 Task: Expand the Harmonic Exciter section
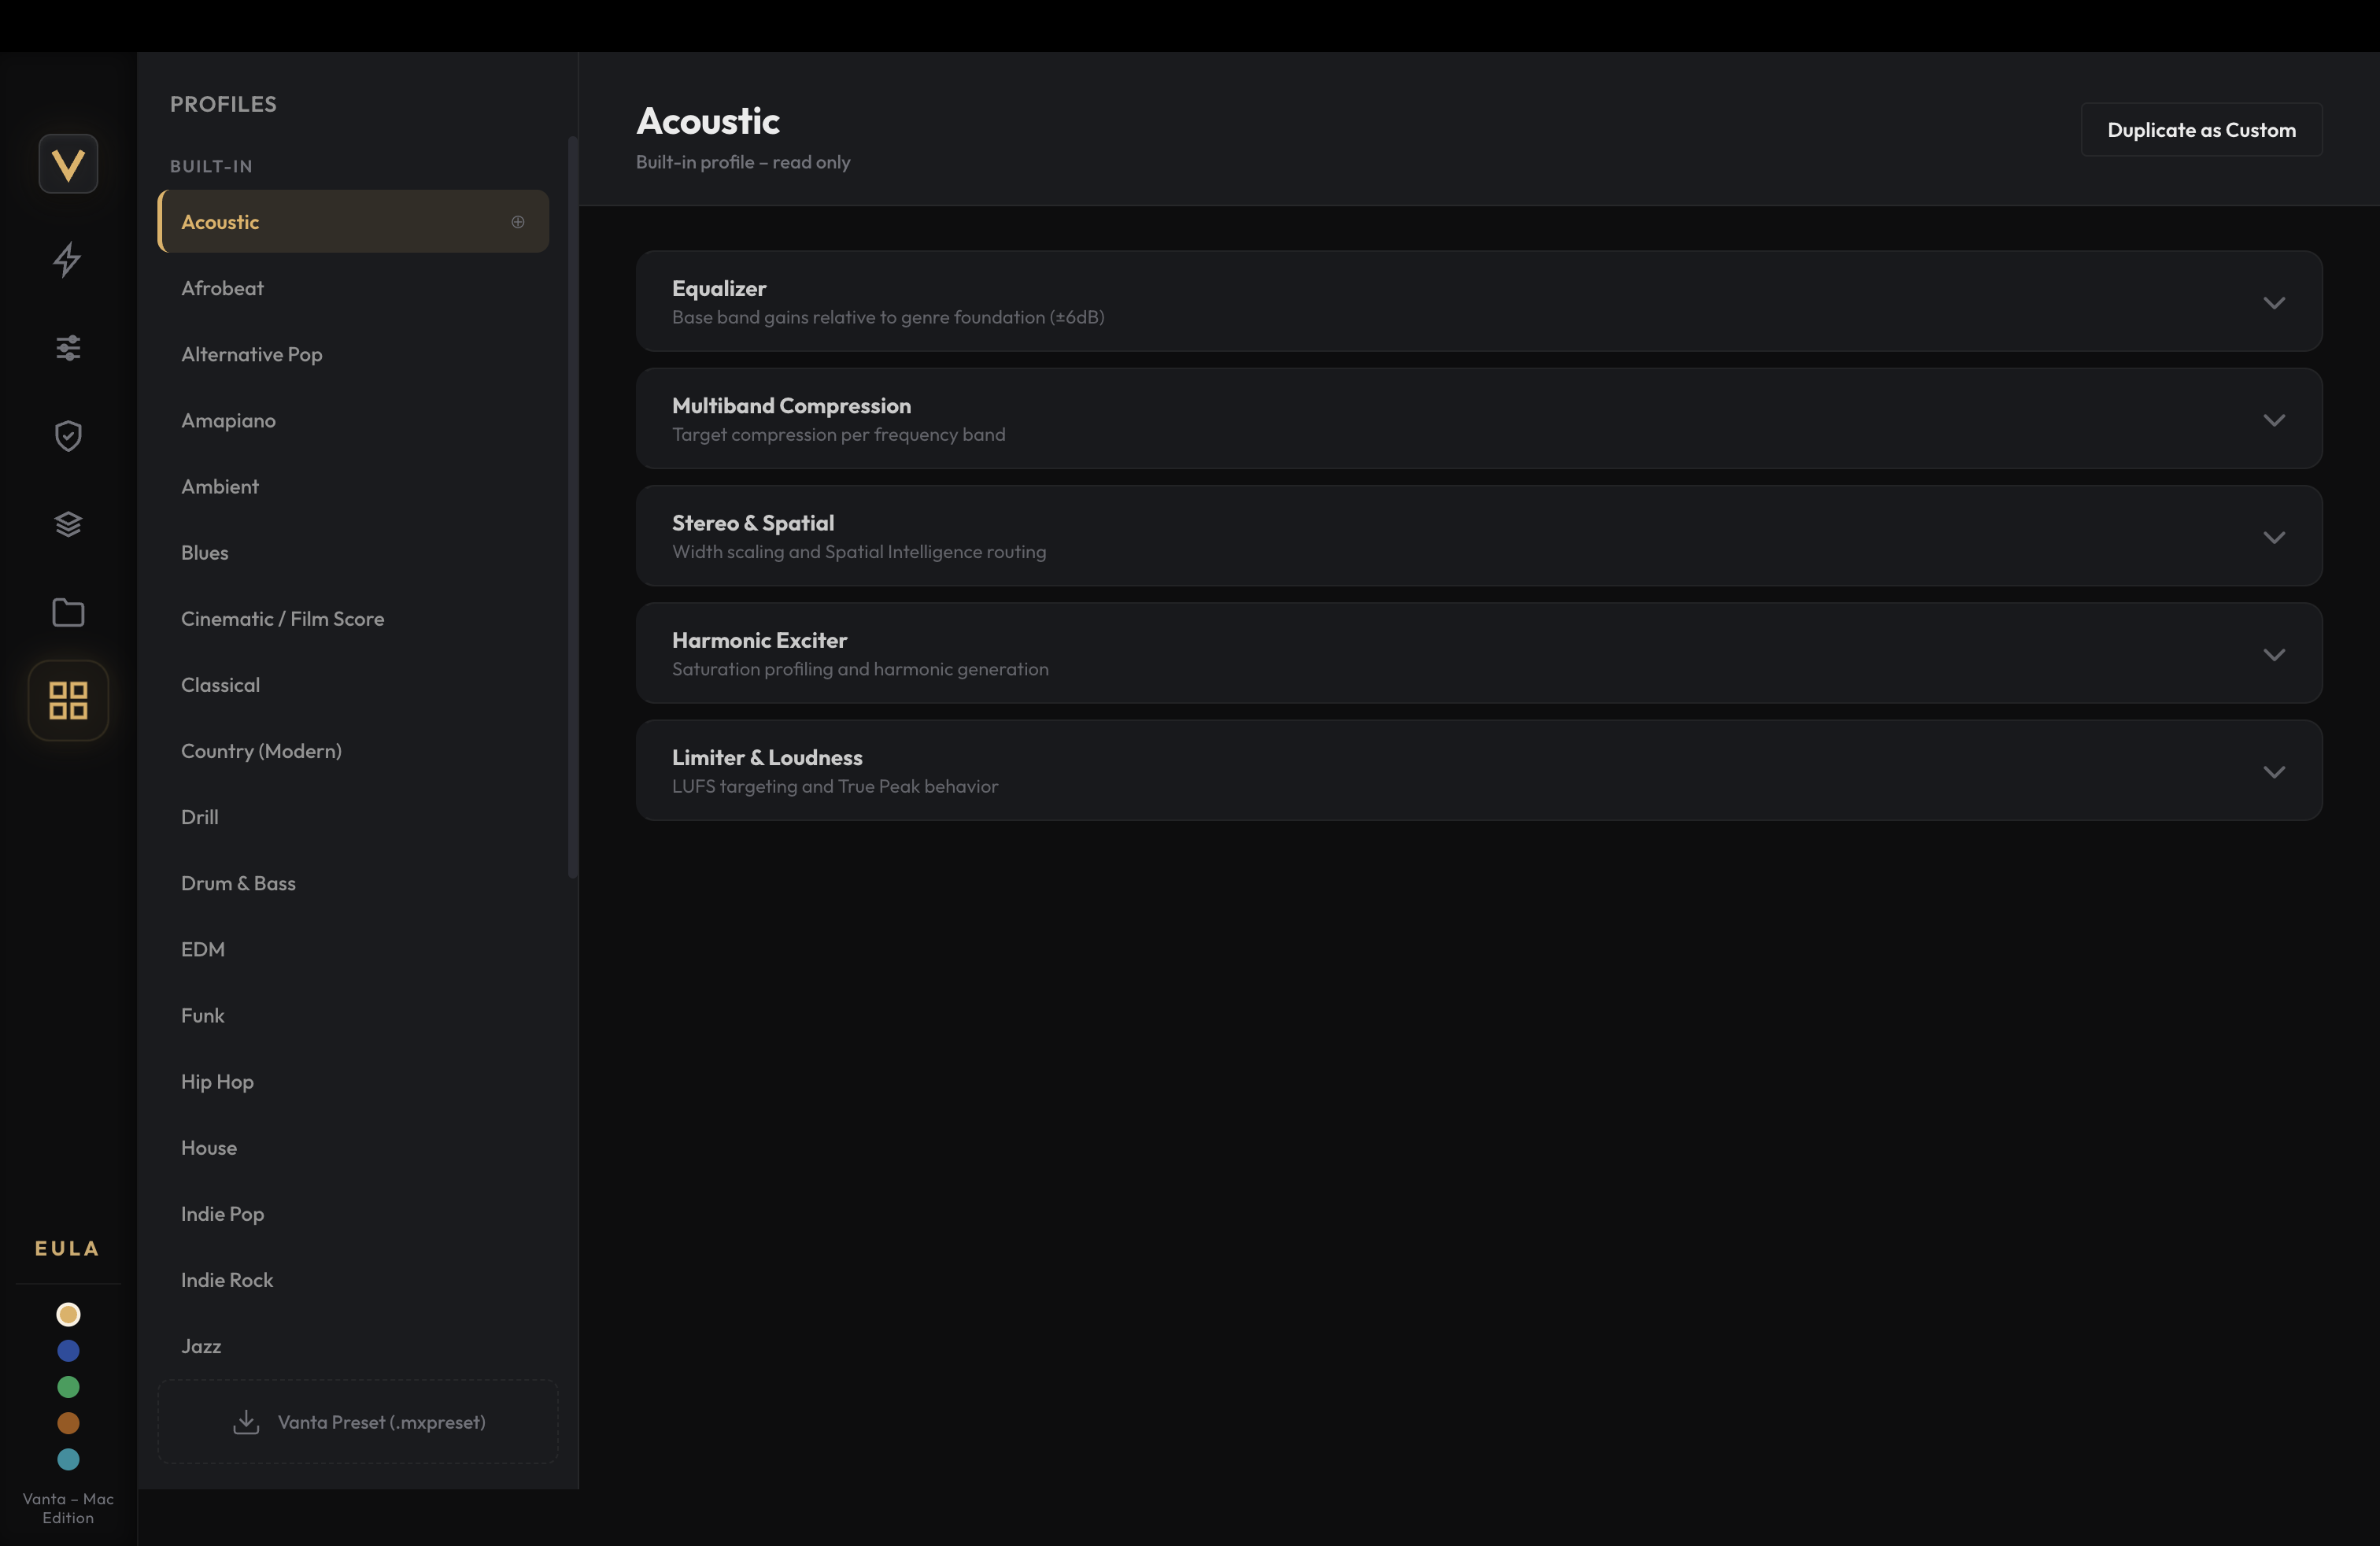(x=2274, y=655)
